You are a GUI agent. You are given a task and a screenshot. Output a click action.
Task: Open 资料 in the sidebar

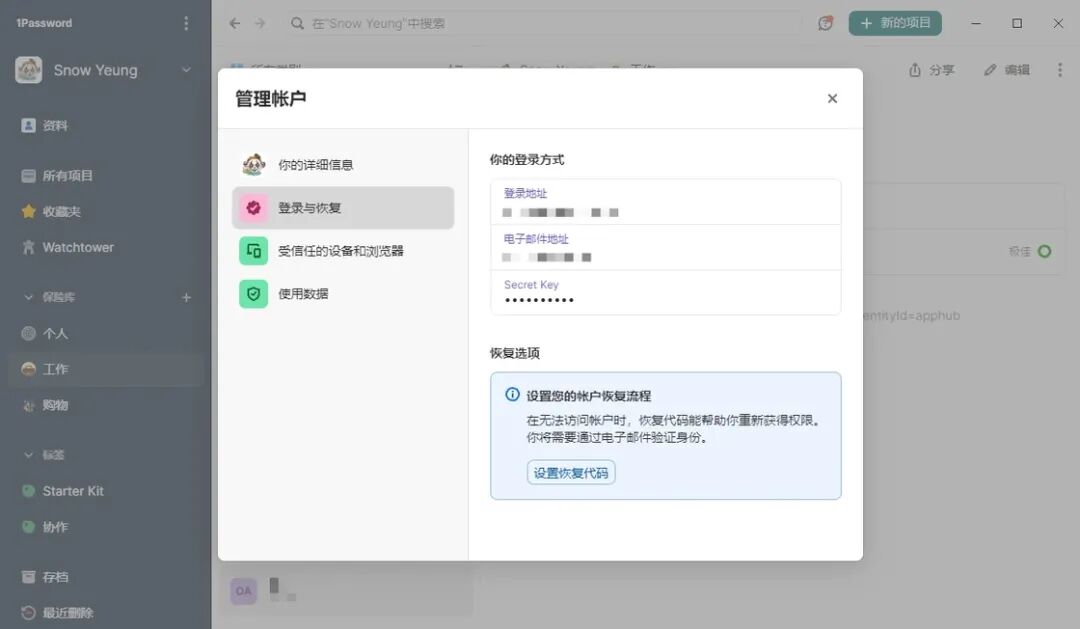coord(106,125)
